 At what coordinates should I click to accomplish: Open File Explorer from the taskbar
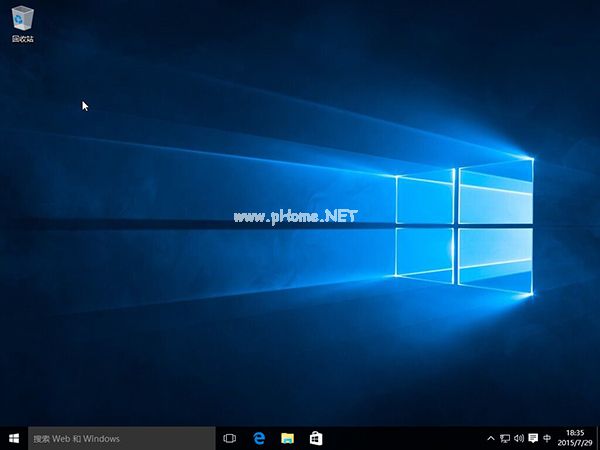click(x=287, y=438)
